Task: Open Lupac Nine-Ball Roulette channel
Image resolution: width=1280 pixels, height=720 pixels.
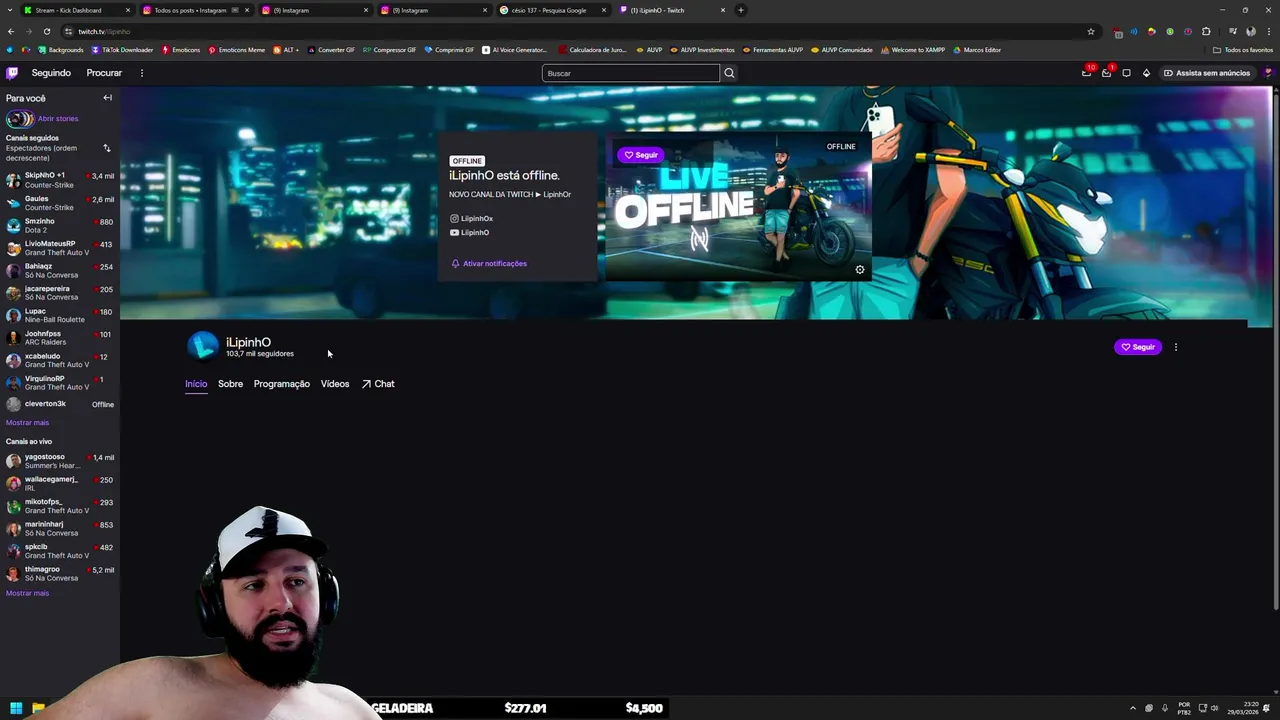Action: (x=60, y=315)
